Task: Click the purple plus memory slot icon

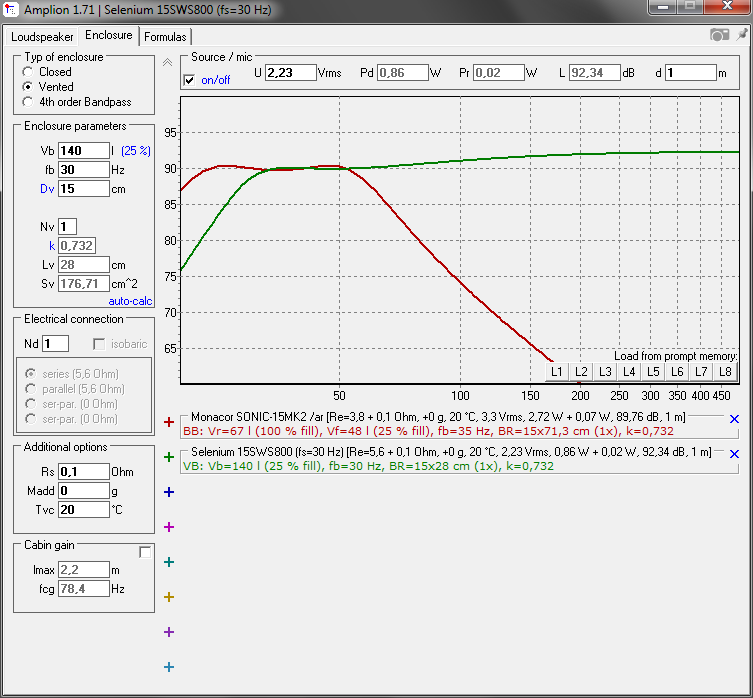Action: pos(169,632)
